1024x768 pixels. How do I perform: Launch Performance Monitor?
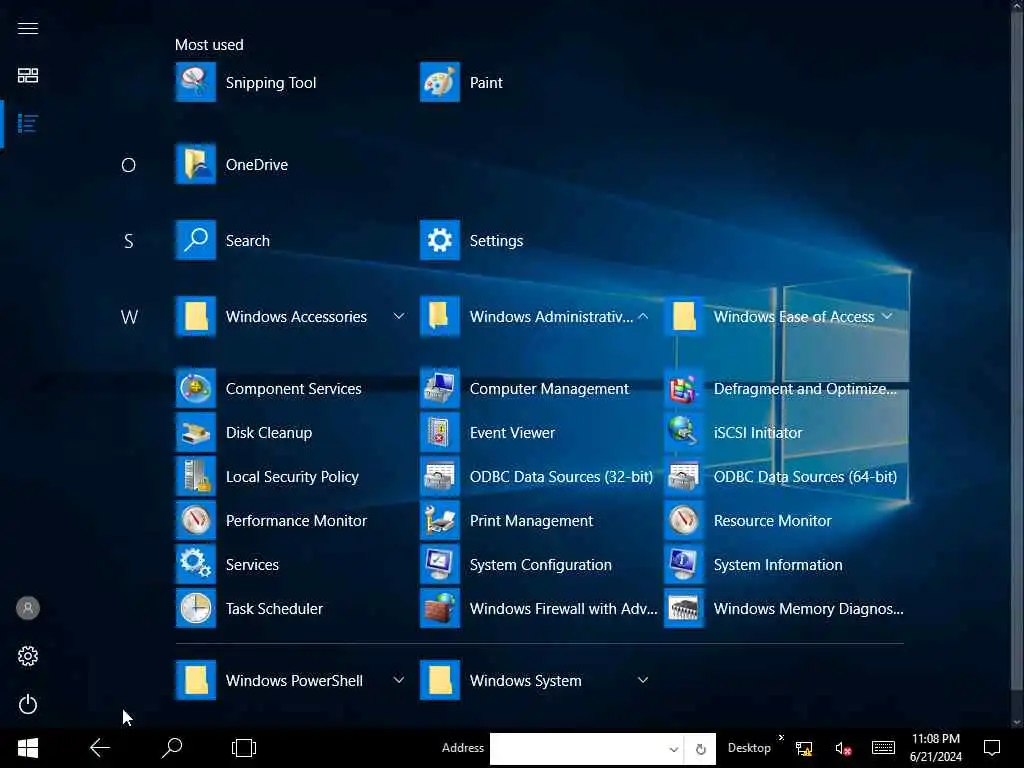coord(272,520)
